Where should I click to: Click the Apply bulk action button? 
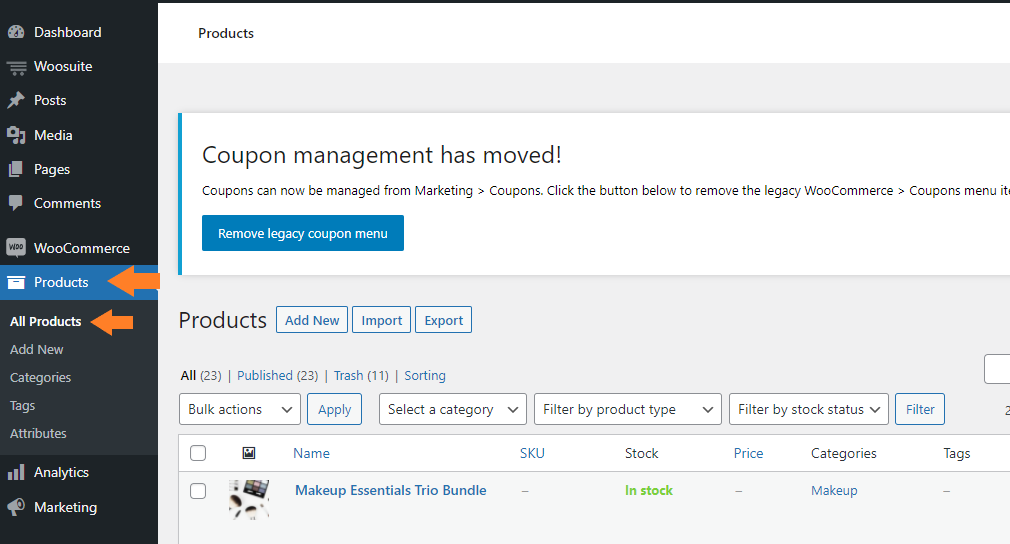(334, 409)
